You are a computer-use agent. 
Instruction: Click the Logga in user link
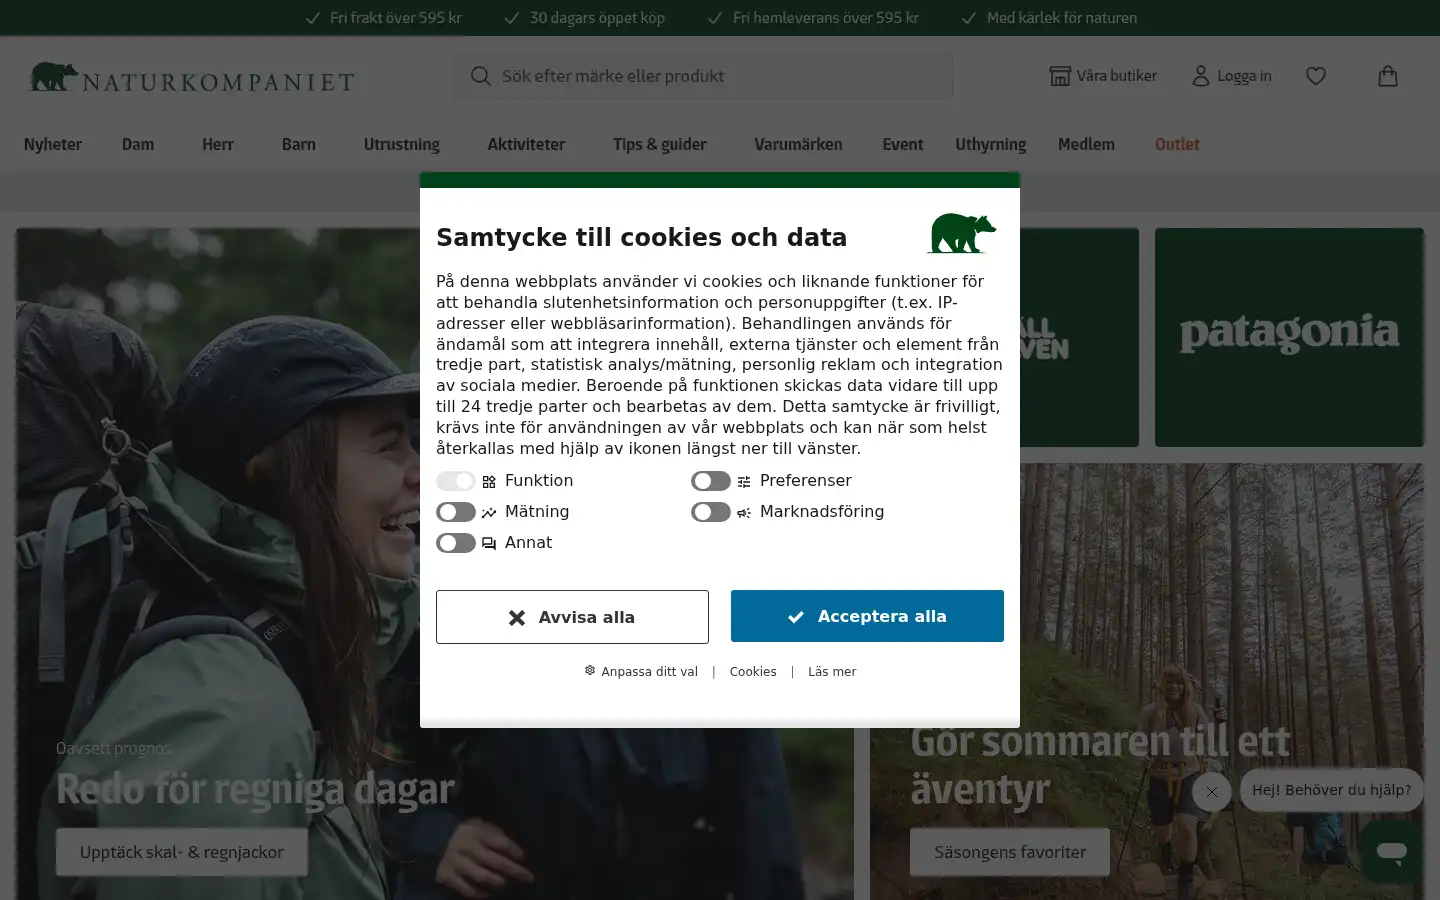point(1232,76)
